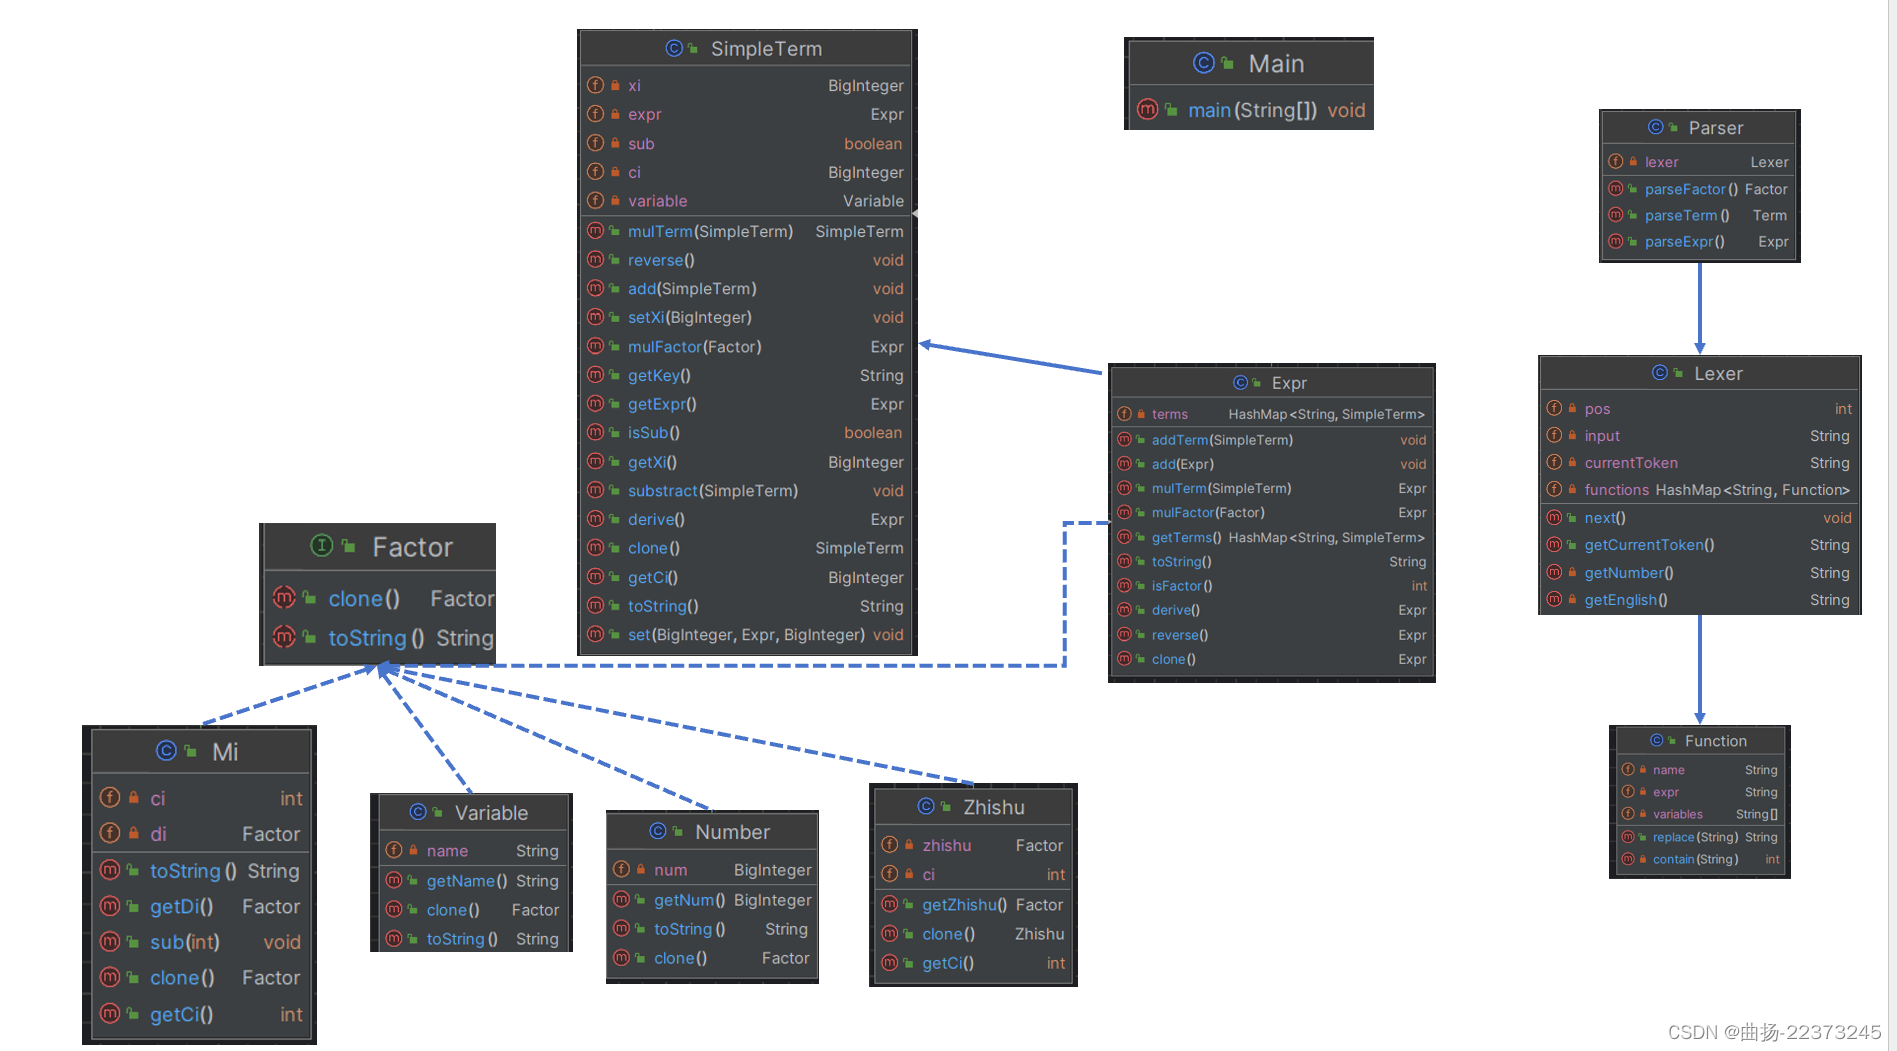Click the Number class icon
This screenshot has width=1897, height=1051.
[x=657, y=830]
